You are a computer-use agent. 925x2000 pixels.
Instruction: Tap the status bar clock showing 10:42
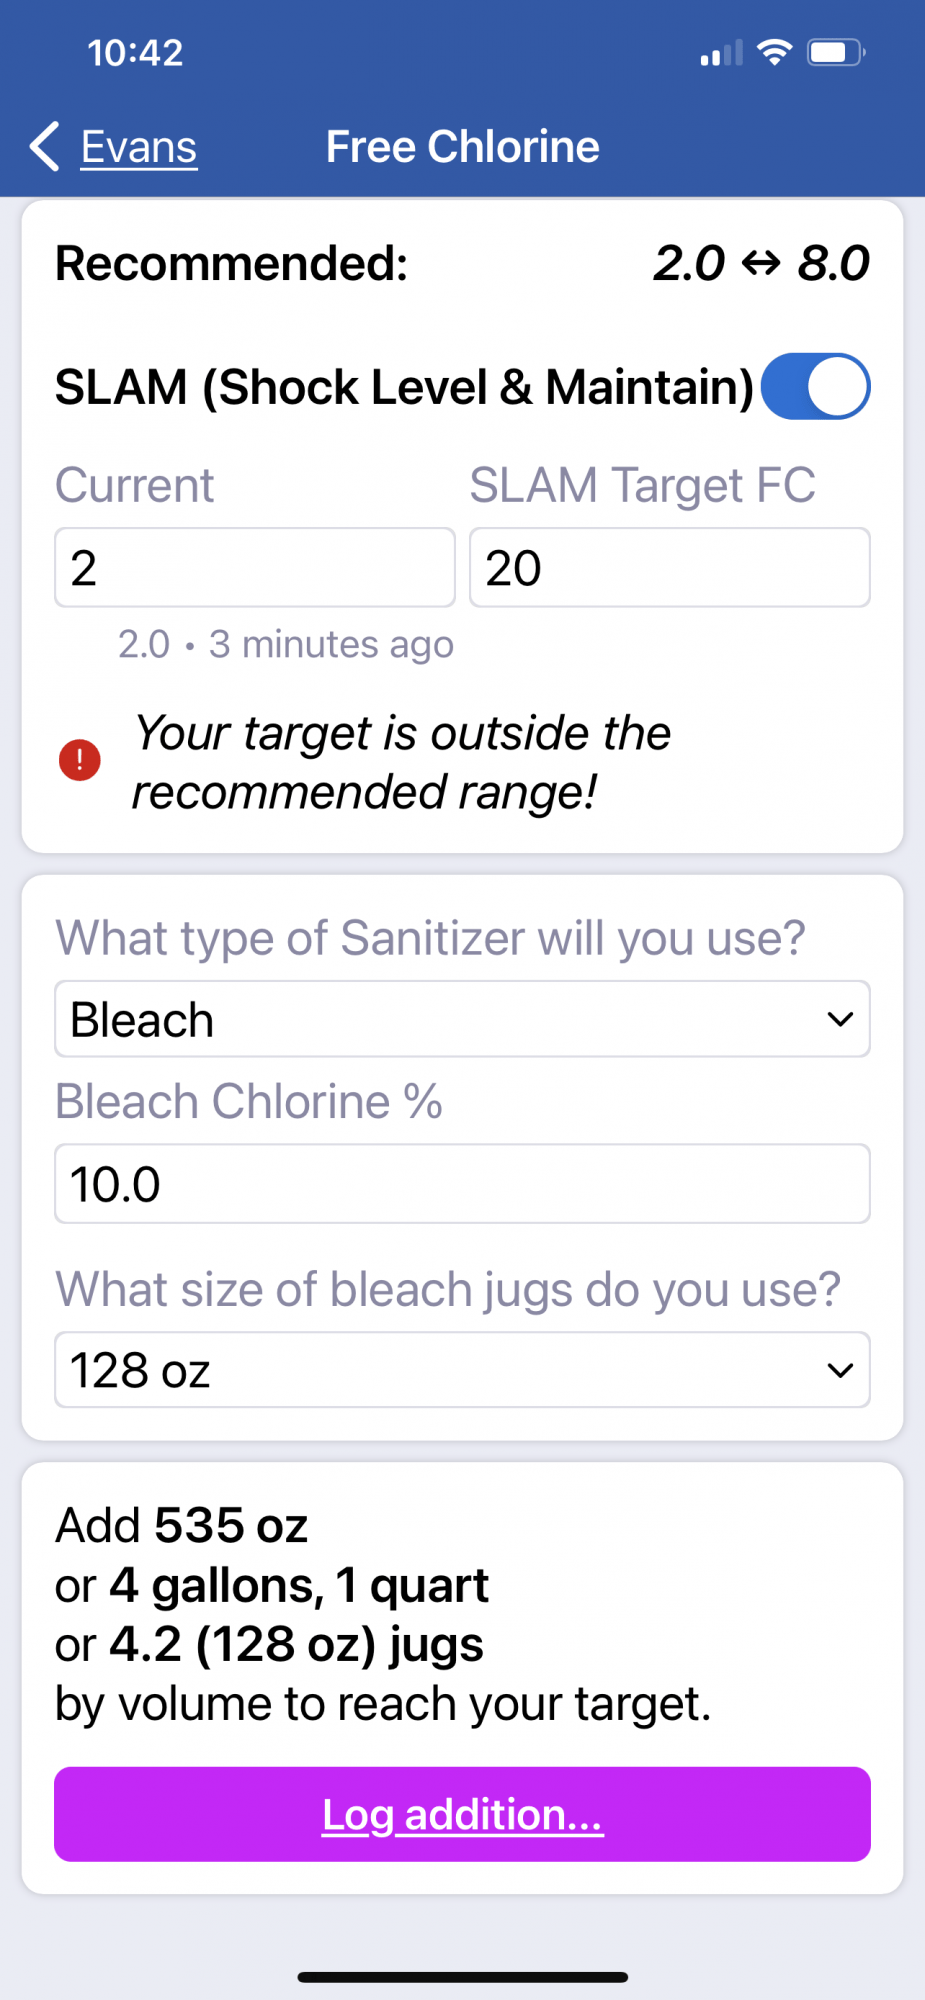(135, 52)
